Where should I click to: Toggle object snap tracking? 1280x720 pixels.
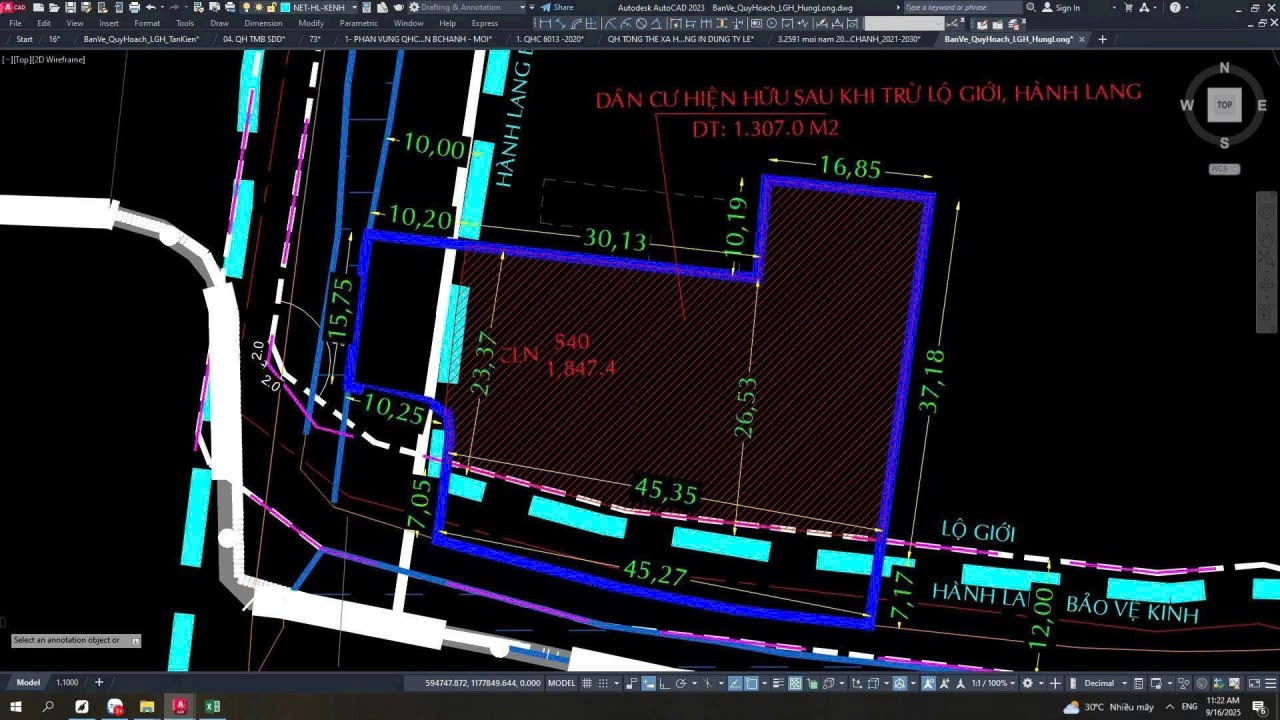pos(735,683)
